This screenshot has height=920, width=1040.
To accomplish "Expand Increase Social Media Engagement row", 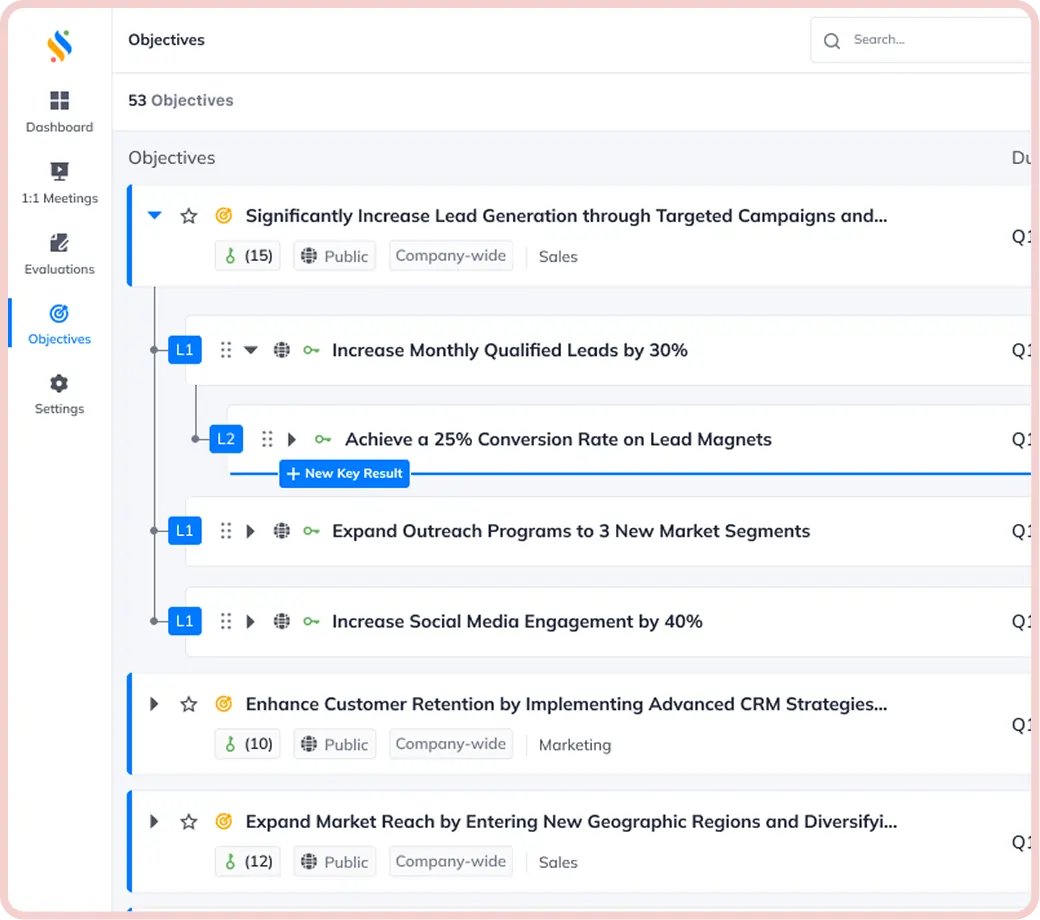I will [251, 621].
